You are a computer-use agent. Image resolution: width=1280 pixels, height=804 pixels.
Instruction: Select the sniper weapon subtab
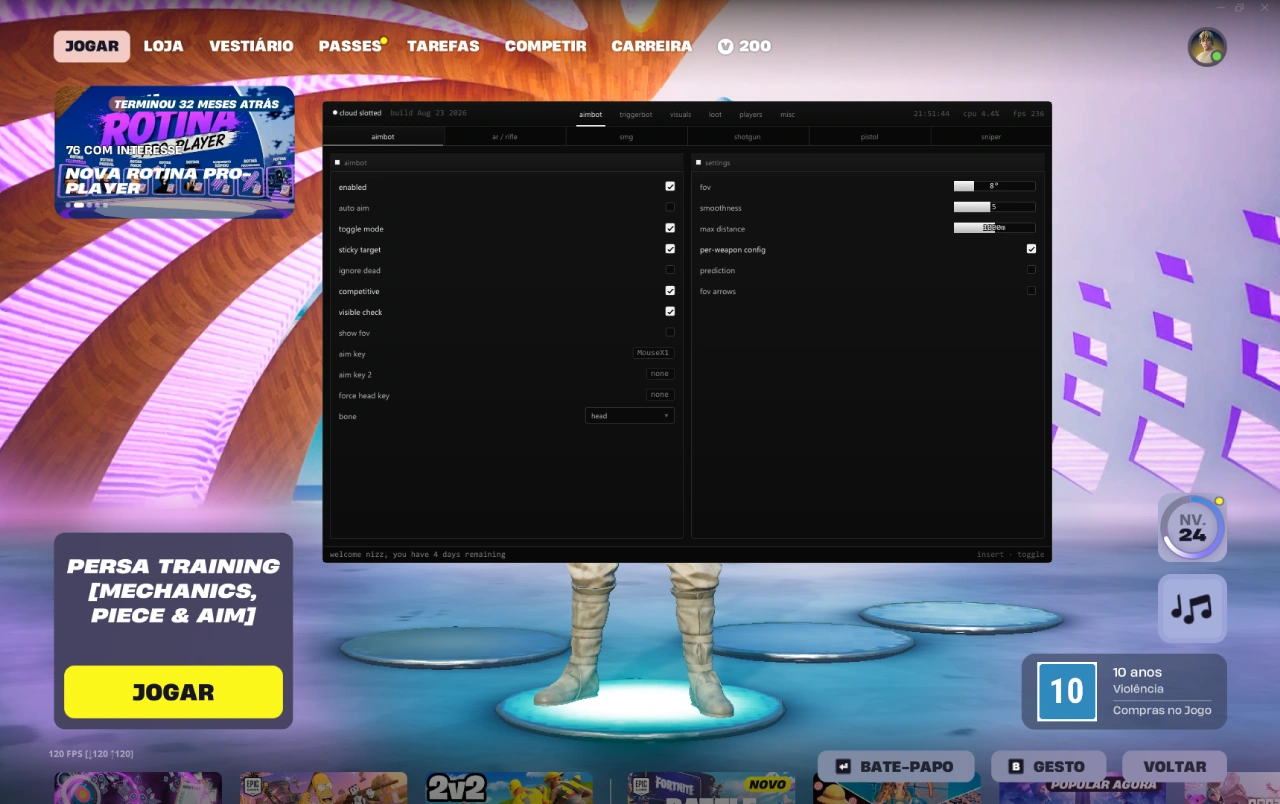coord(991,137)
